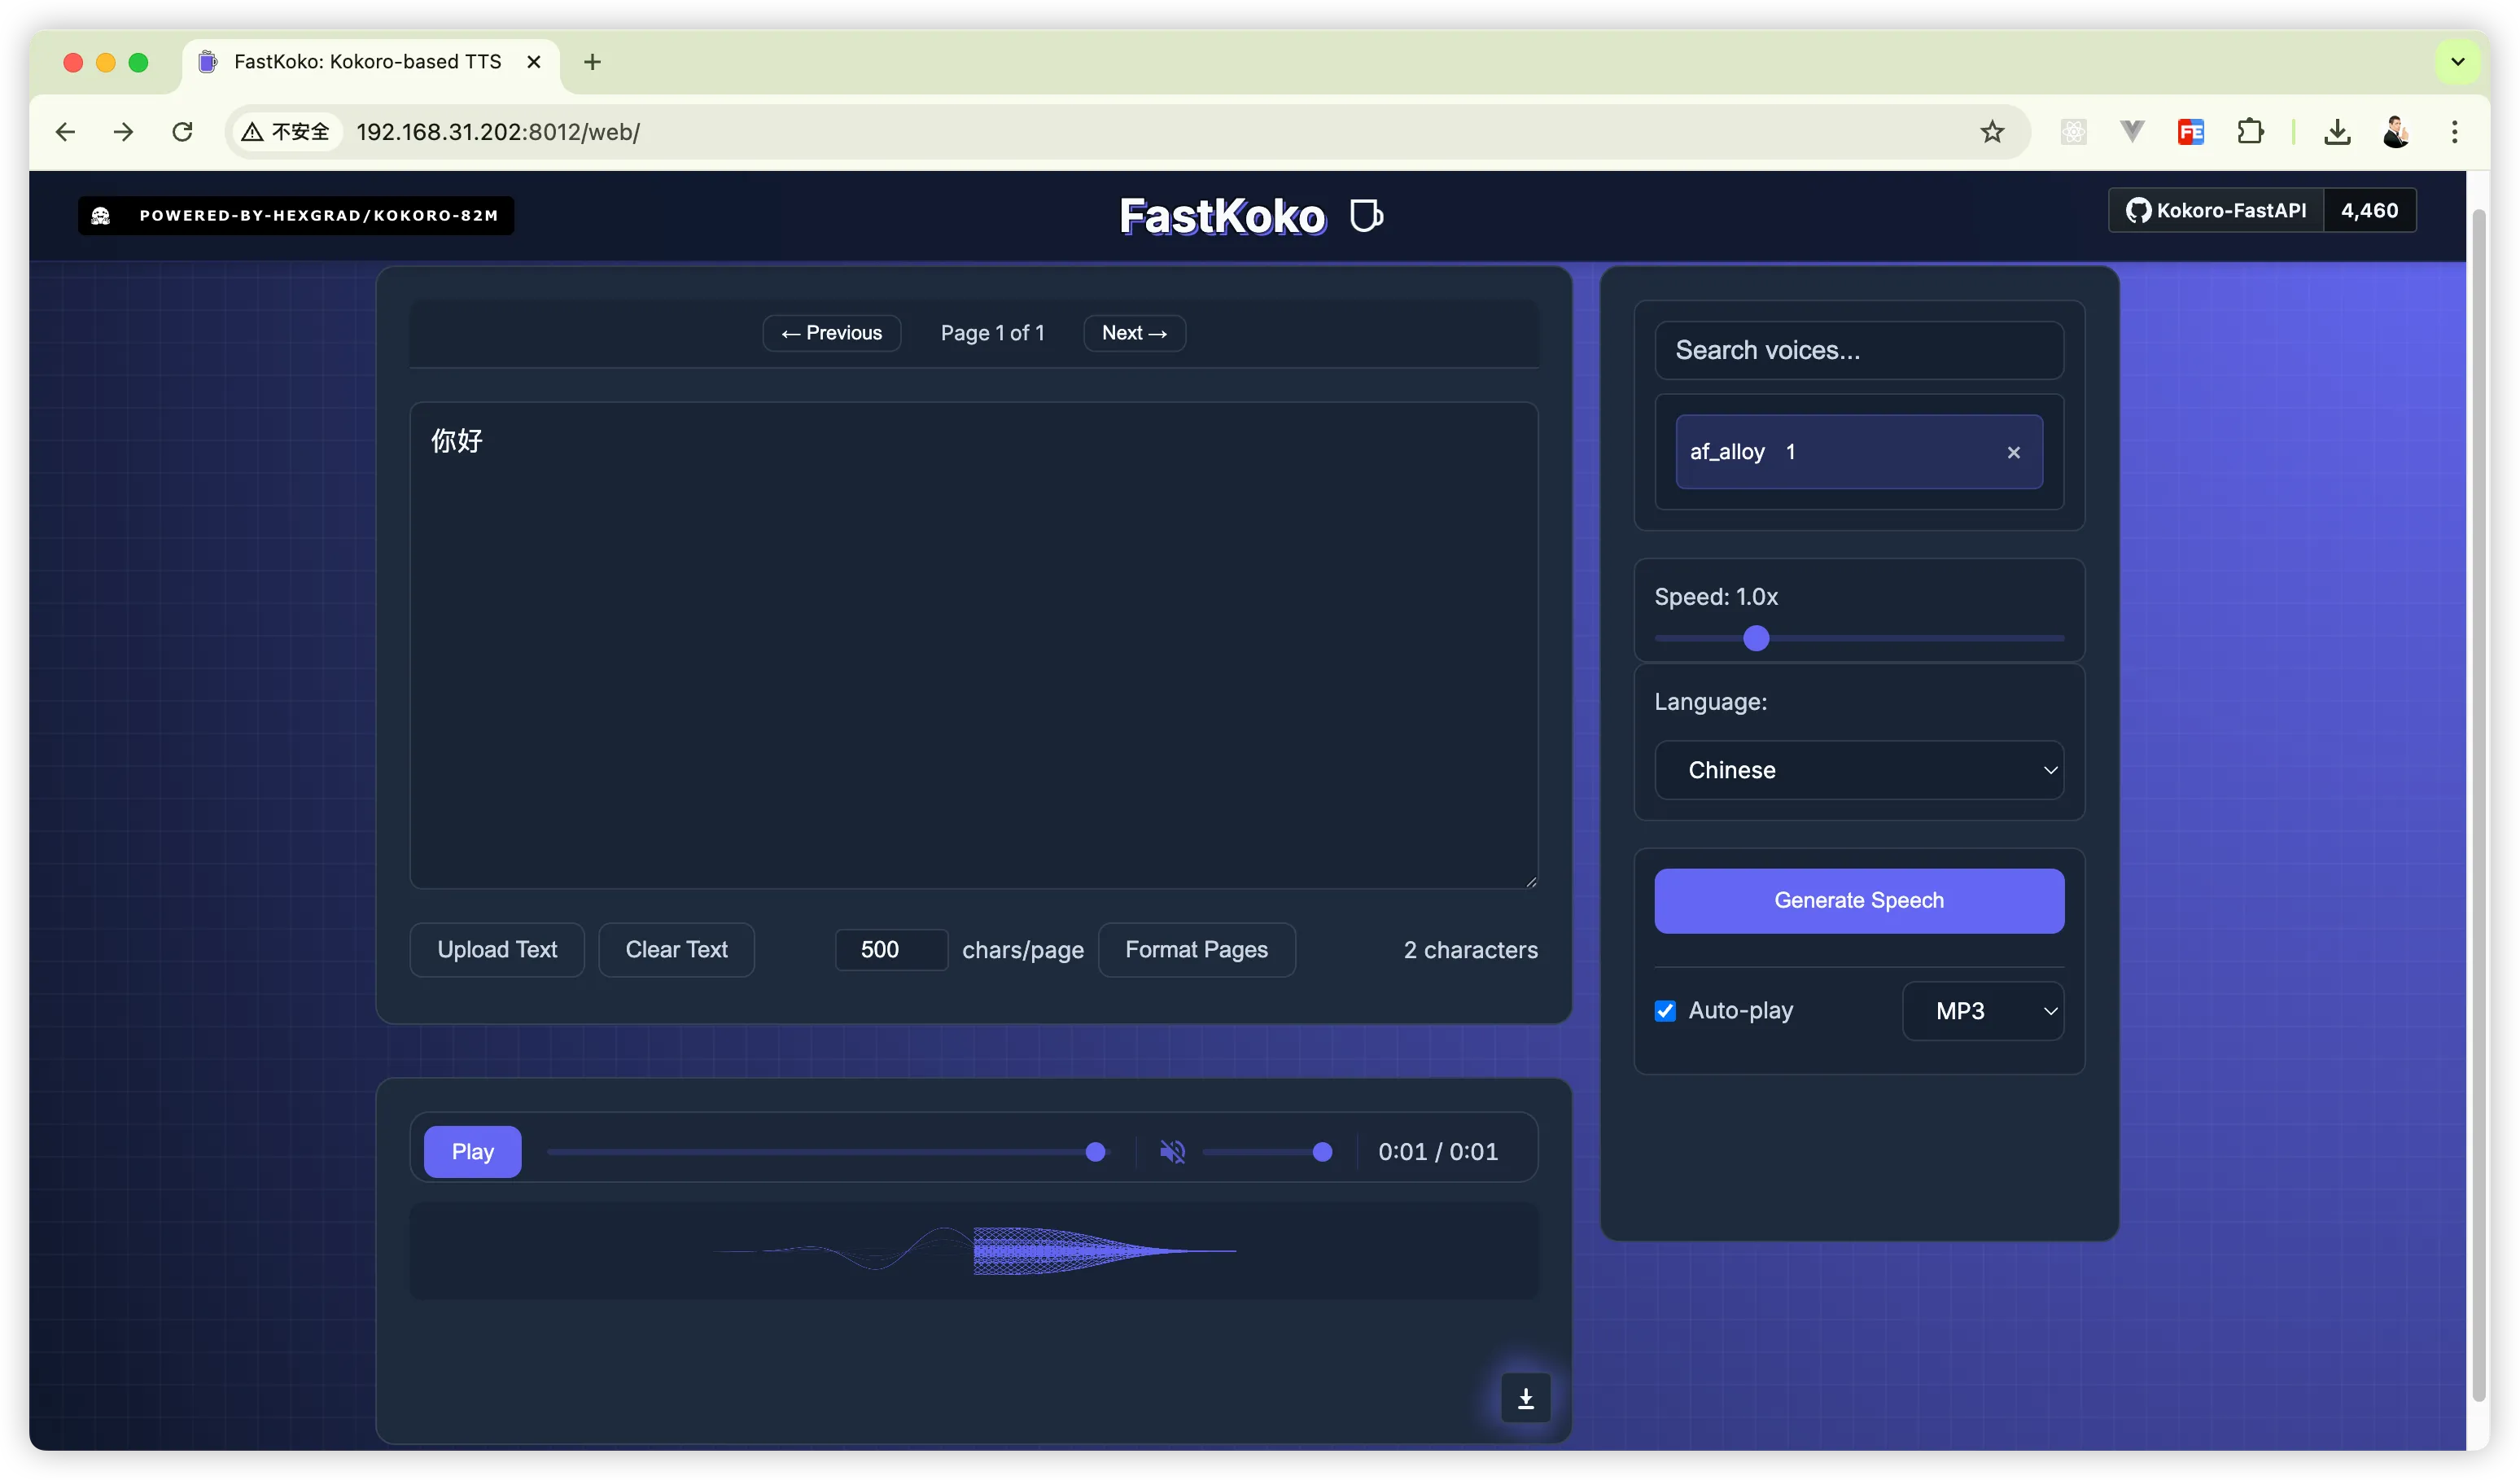Click the 'Page 1 of 1' indicator

point(993,333)
